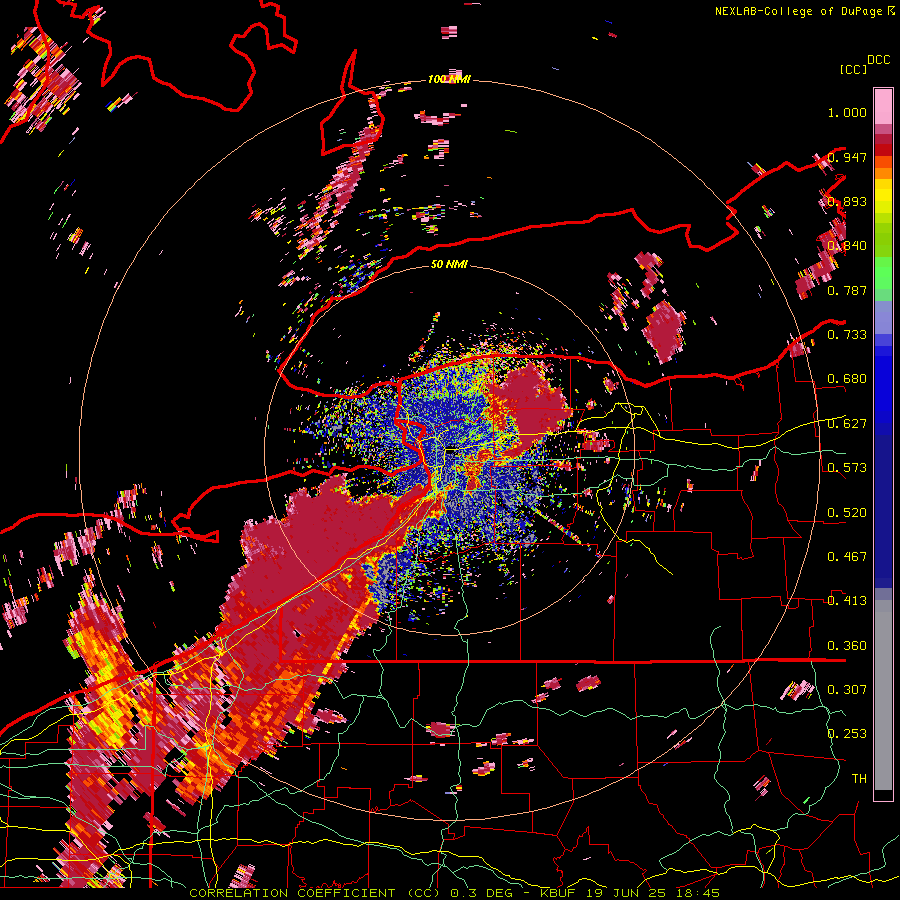
Task: Click the bright green segment of color bar
Action: coord(883,273)
